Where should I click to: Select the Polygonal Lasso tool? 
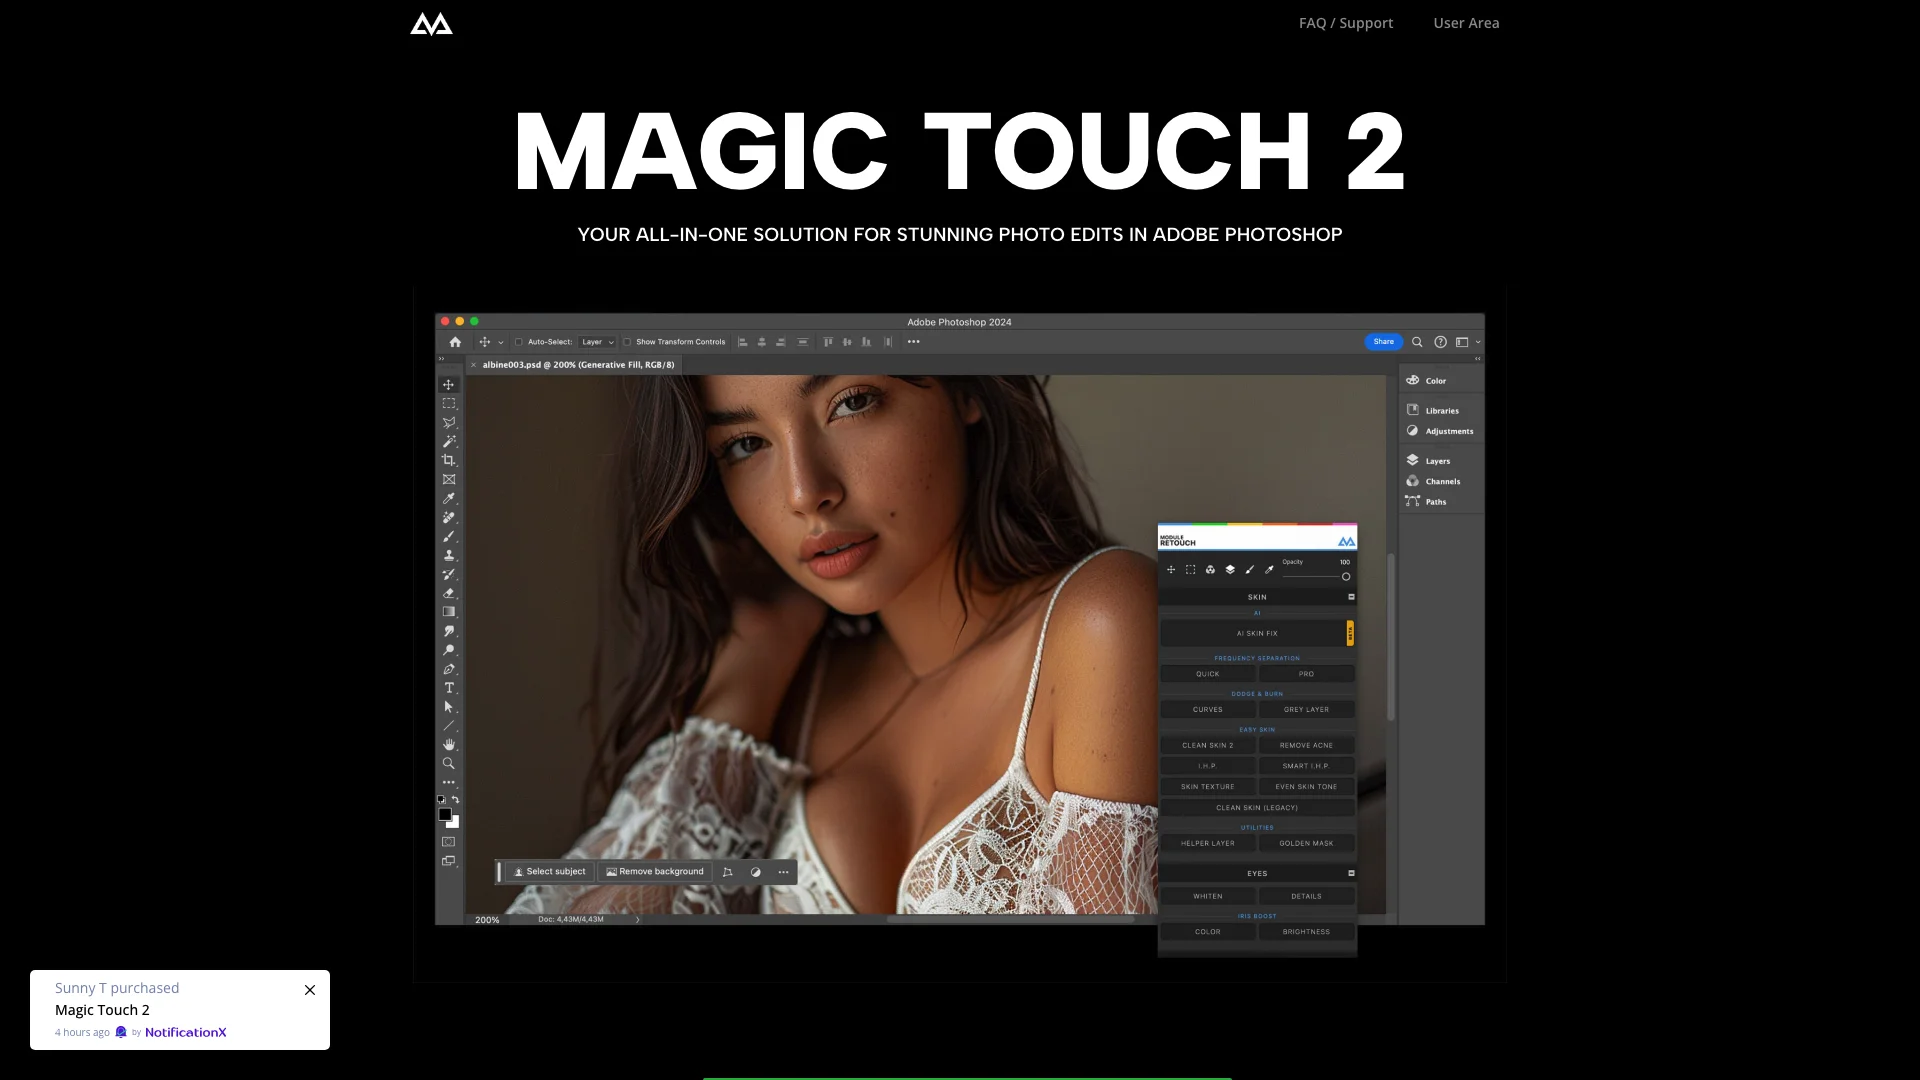click(x=449, y=423)
